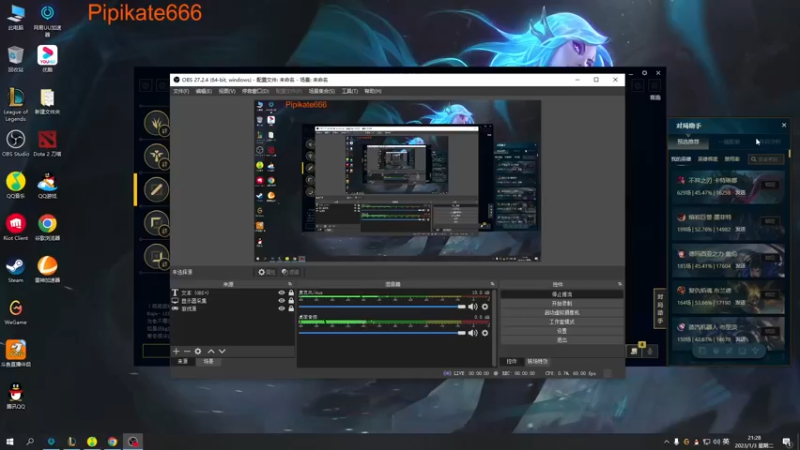The height and width of the screenshot is (450, 800).
Task: Open source properties gear in sources toolbar
Action: pyautogui.click(x=198, y=351)
